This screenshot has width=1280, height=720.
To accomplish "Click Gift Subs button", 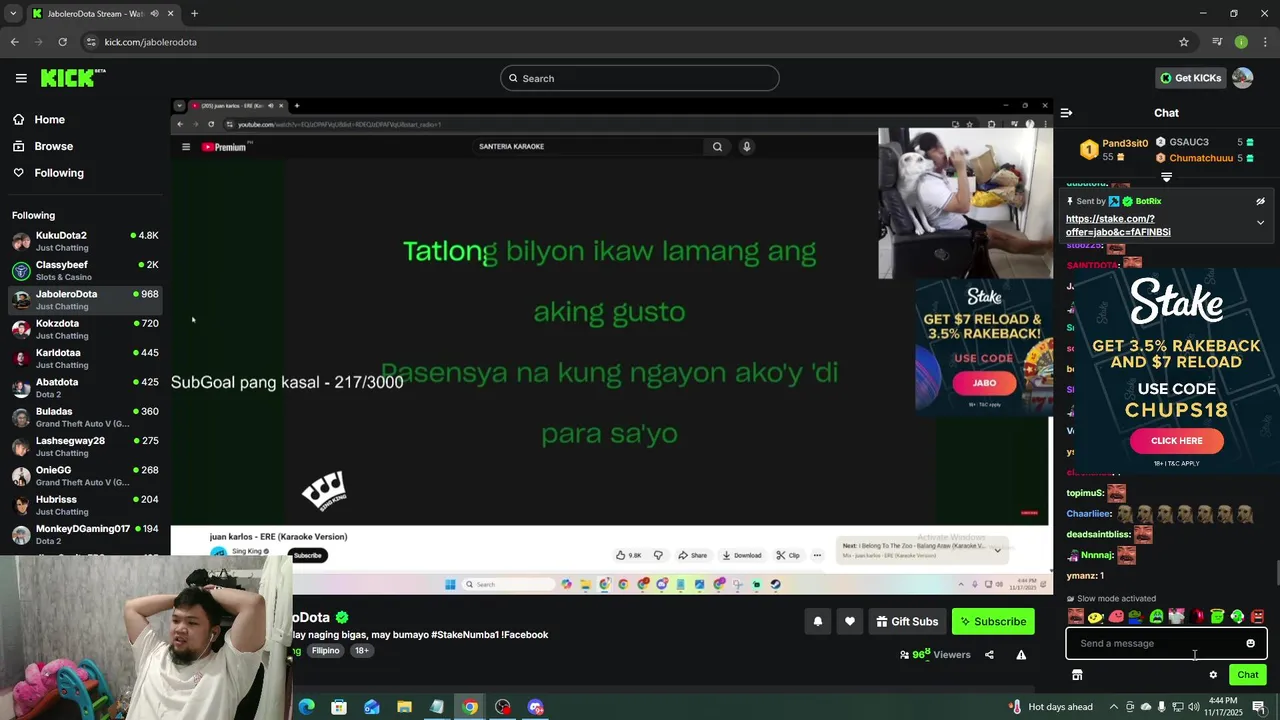I will pyautogui.click(x=907, y=622).
